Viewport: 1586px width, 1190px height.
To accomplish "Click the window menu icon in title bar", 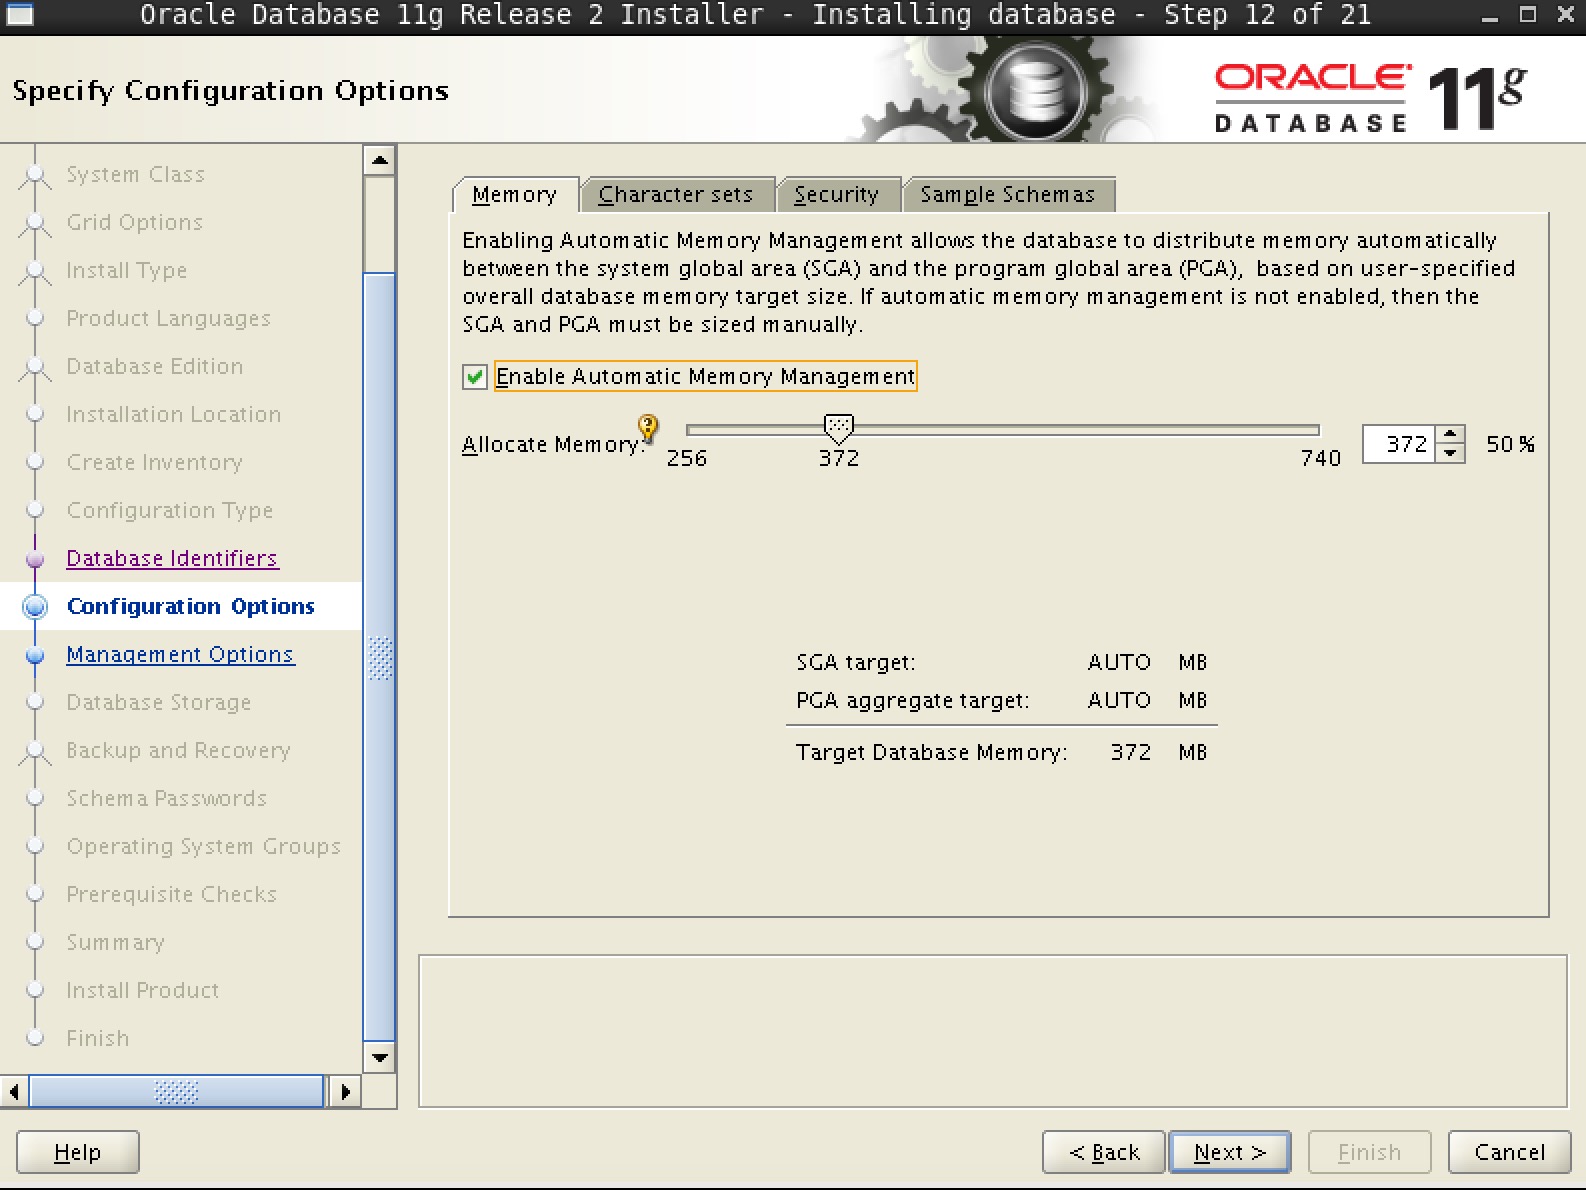I will pos(20,15).
